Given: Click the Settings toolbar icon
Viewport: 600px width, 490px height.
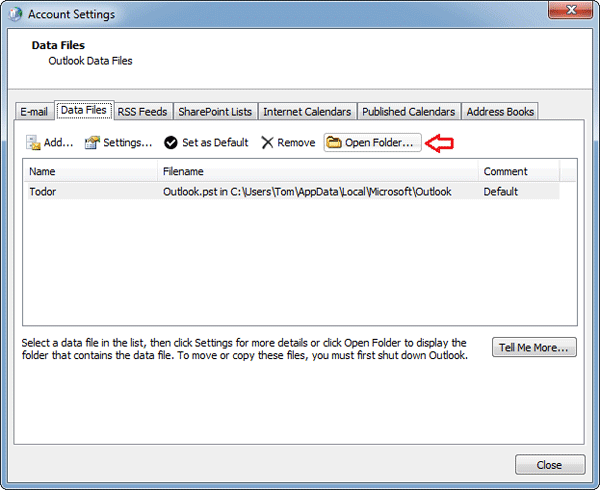Looking at the screenshot, I should tap(92, 143).
